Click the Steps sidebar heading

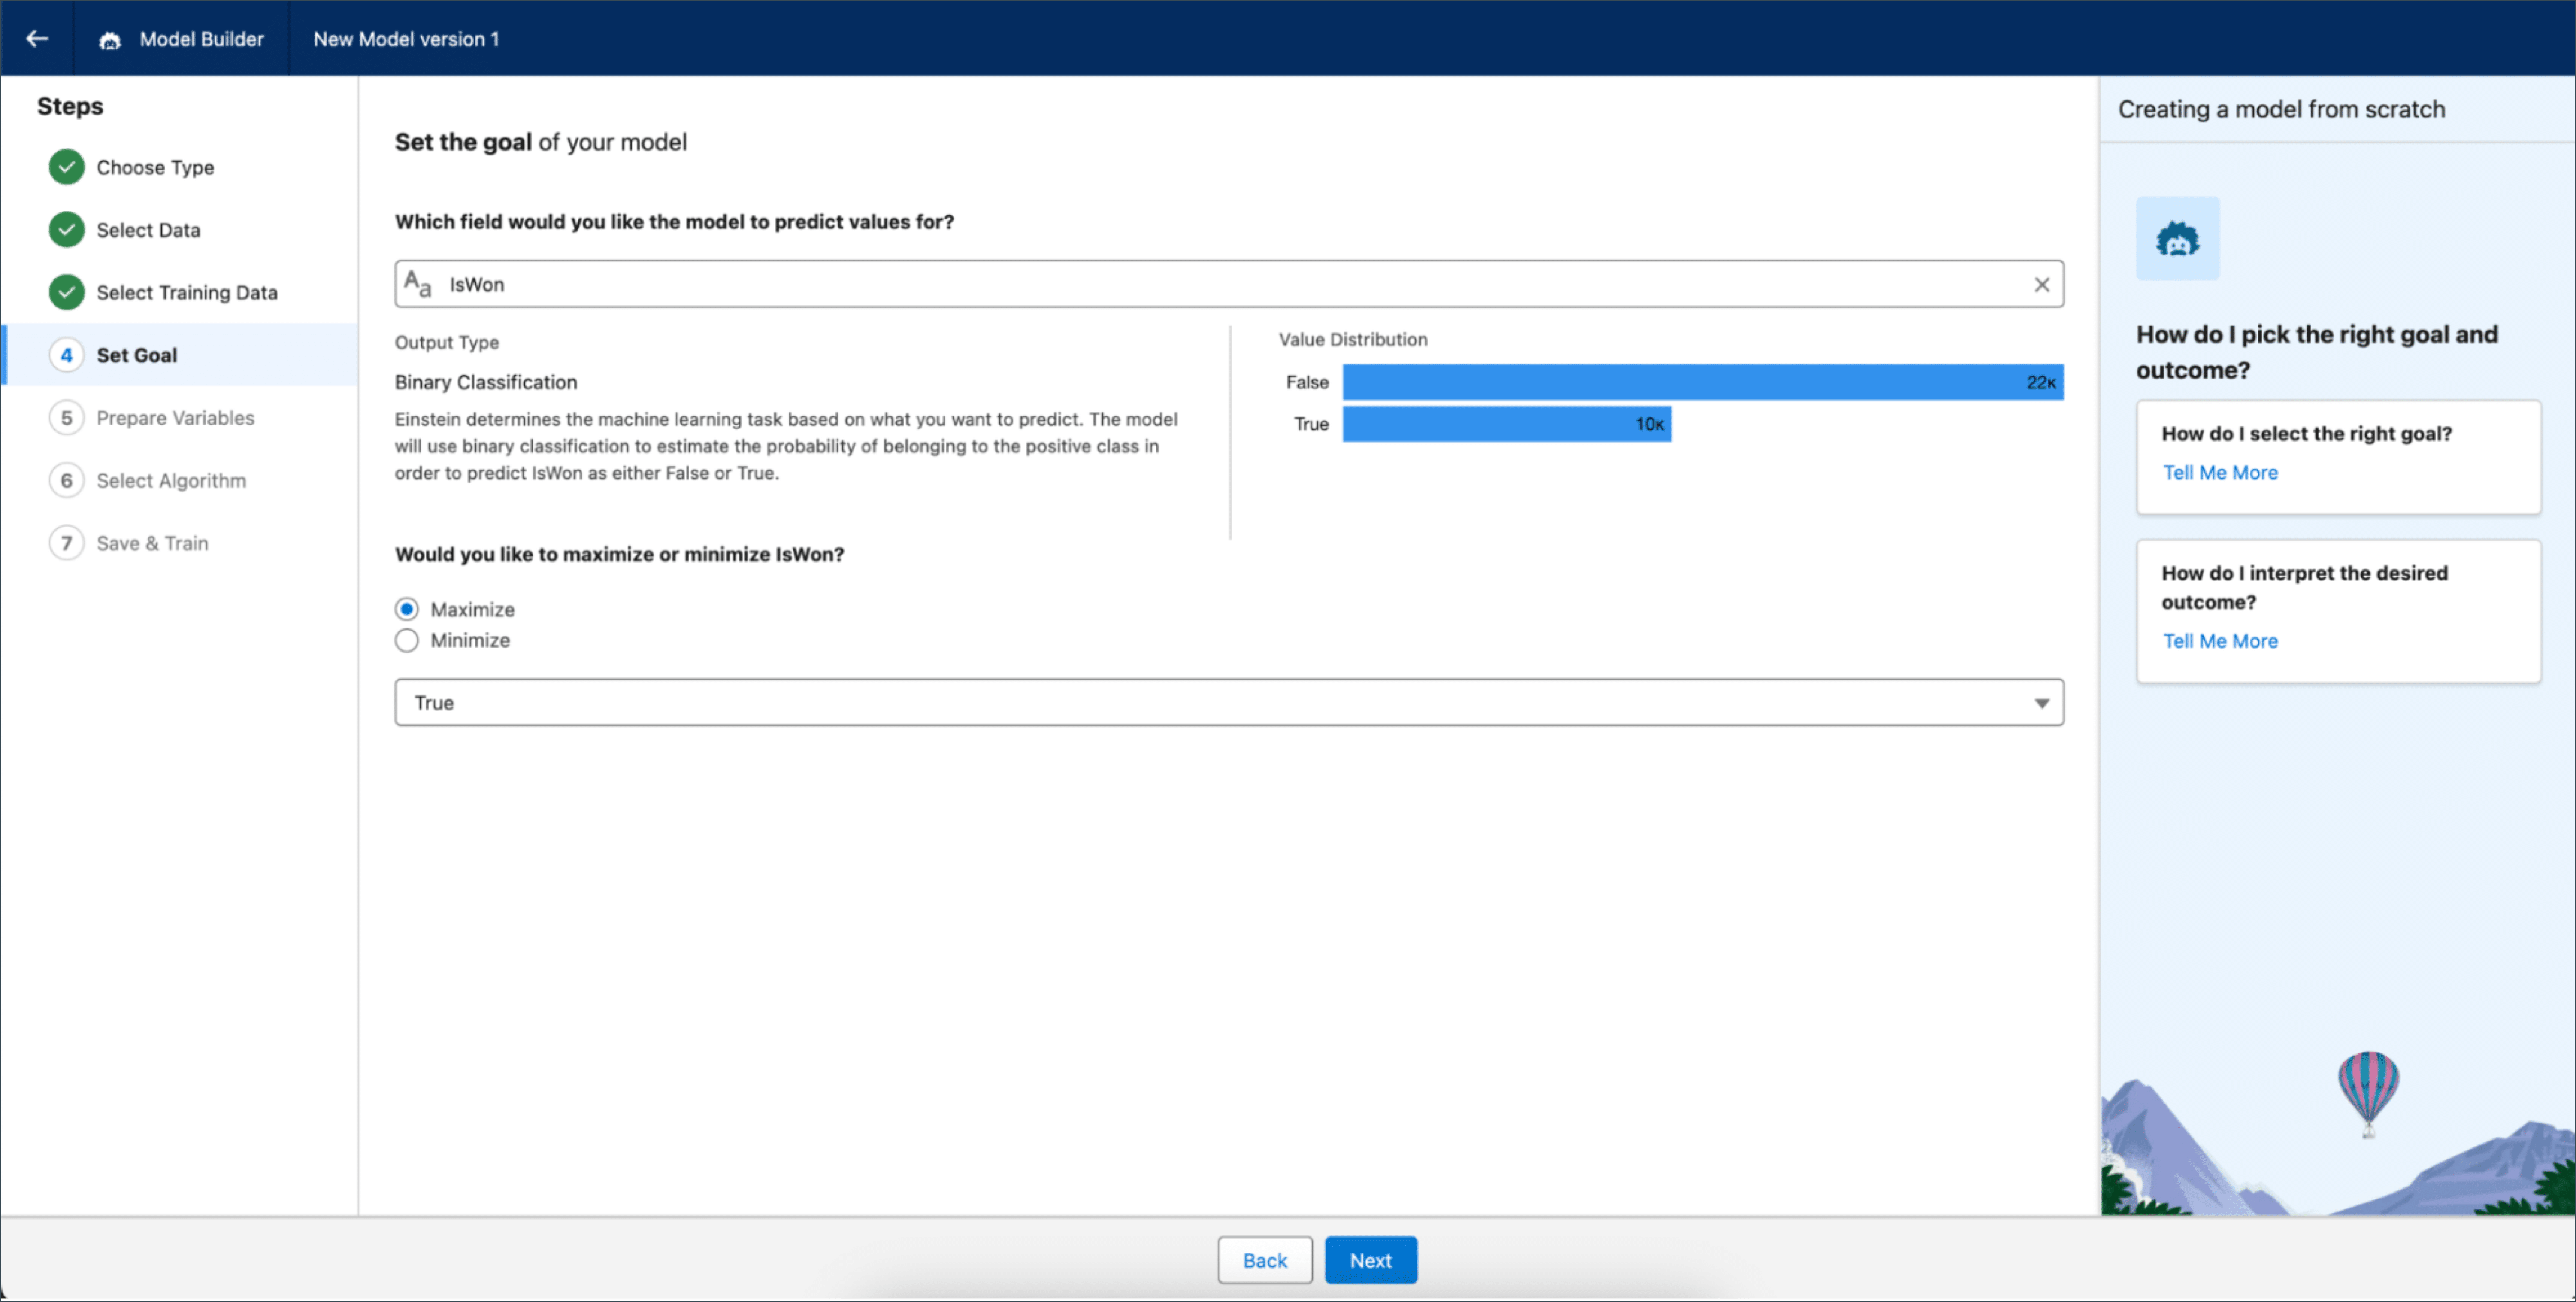click(x=70, y=106)
